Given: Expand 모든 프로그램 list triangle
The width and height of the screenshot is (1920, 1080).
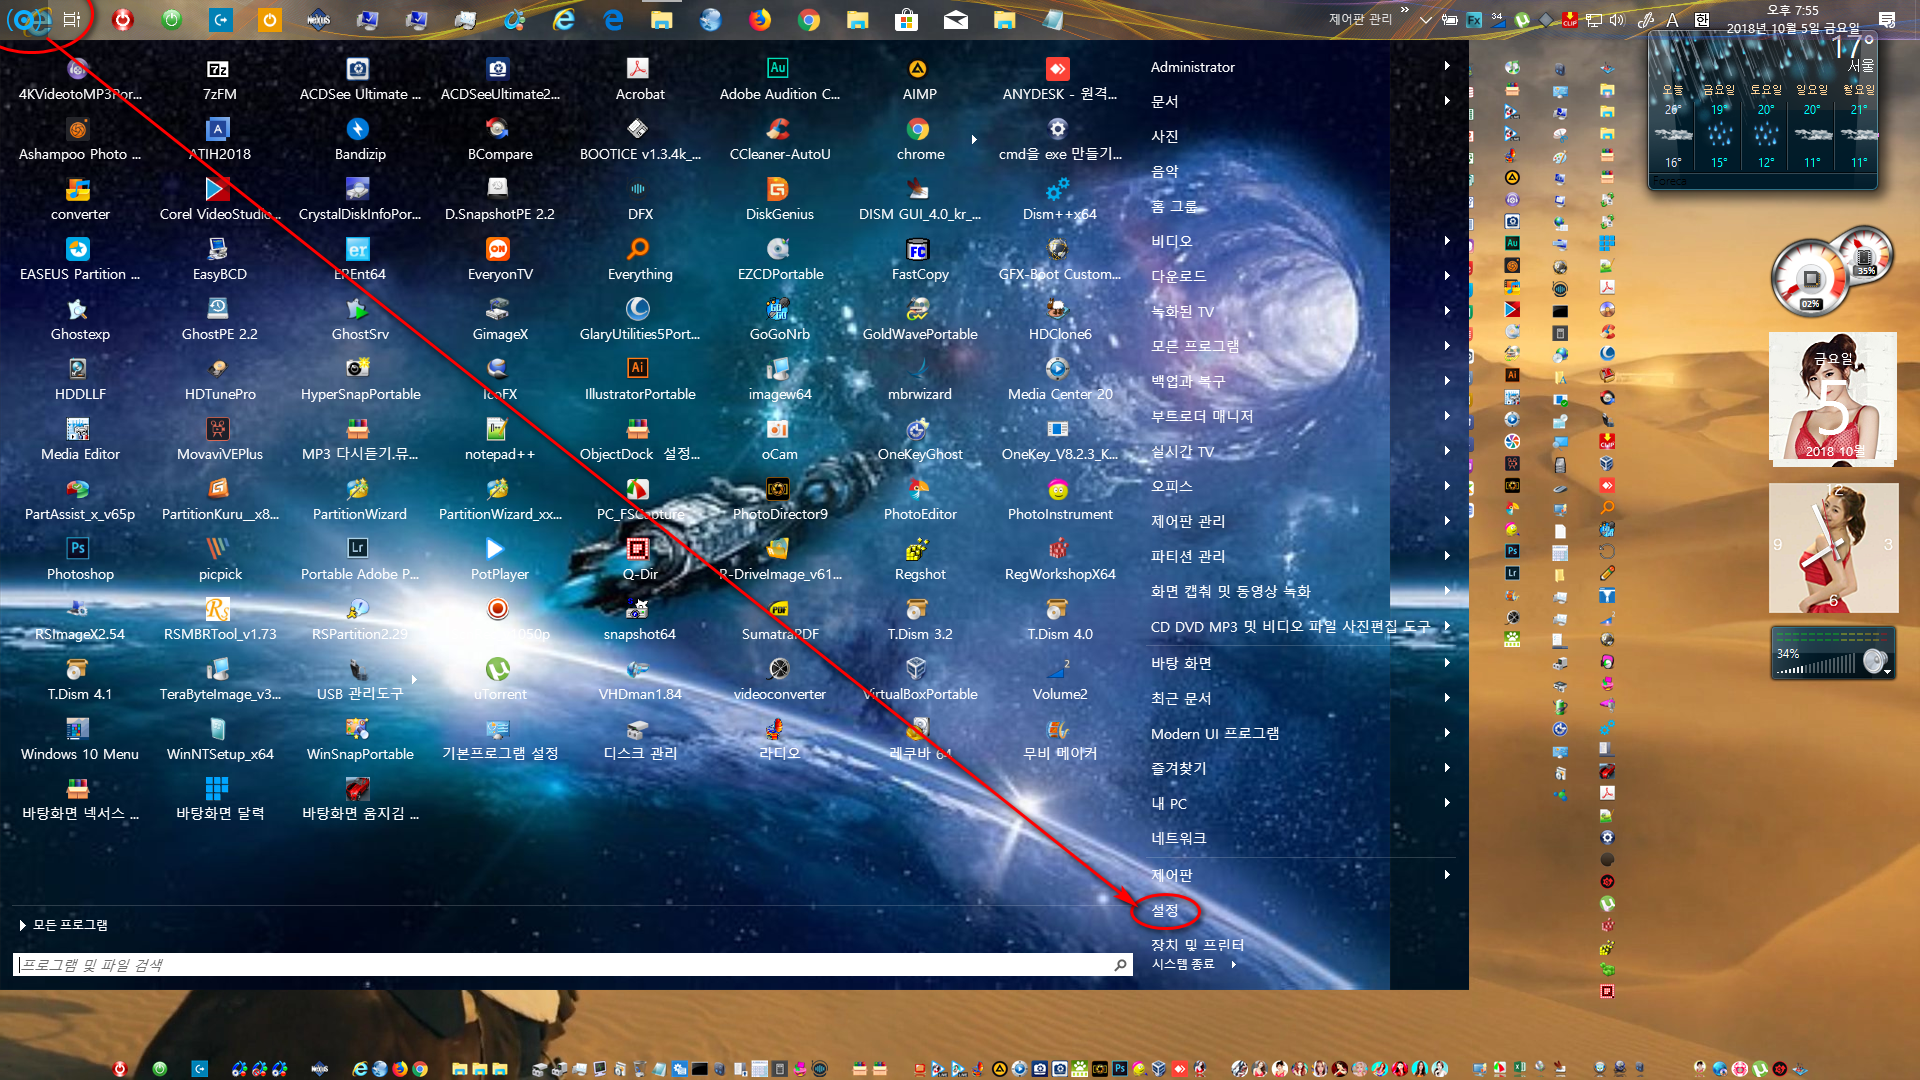Looking at the screenshot, I should pos(22,925).
